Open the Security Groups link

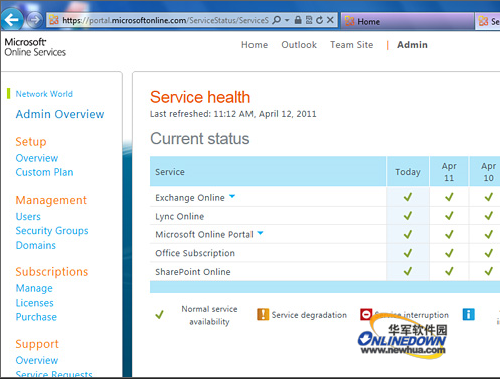[x=52, y=231]
